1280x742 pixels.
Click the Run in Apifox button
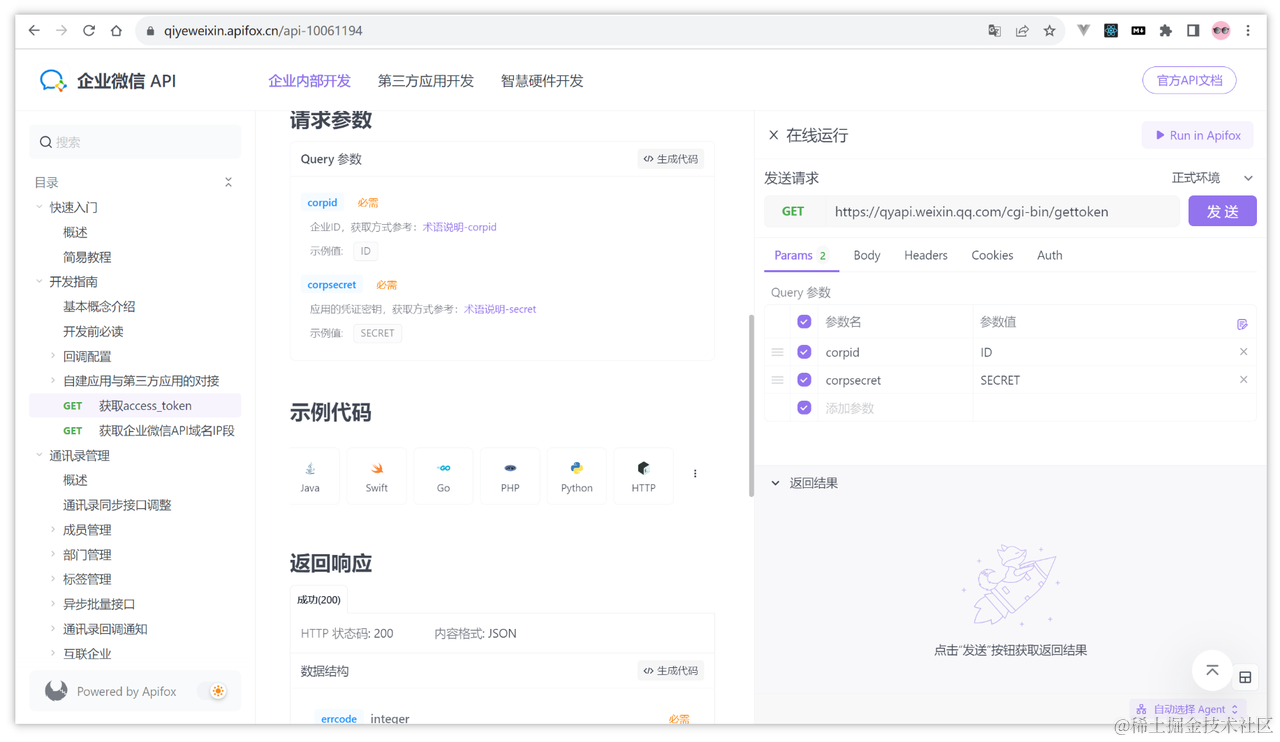pyautogui.click(x=1197, y=135)
